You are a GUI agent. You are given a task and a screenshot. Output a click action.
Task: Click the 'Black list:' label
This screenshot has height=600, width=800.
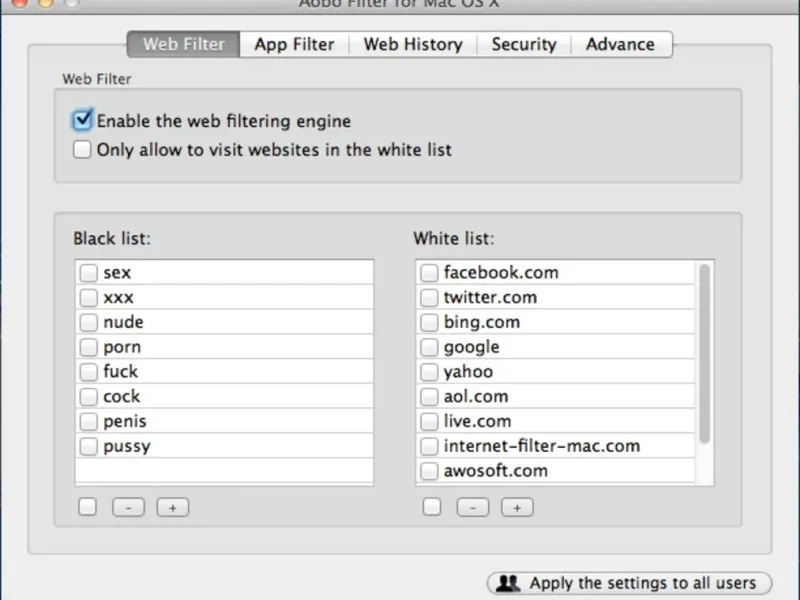click(x=112, y=238)
